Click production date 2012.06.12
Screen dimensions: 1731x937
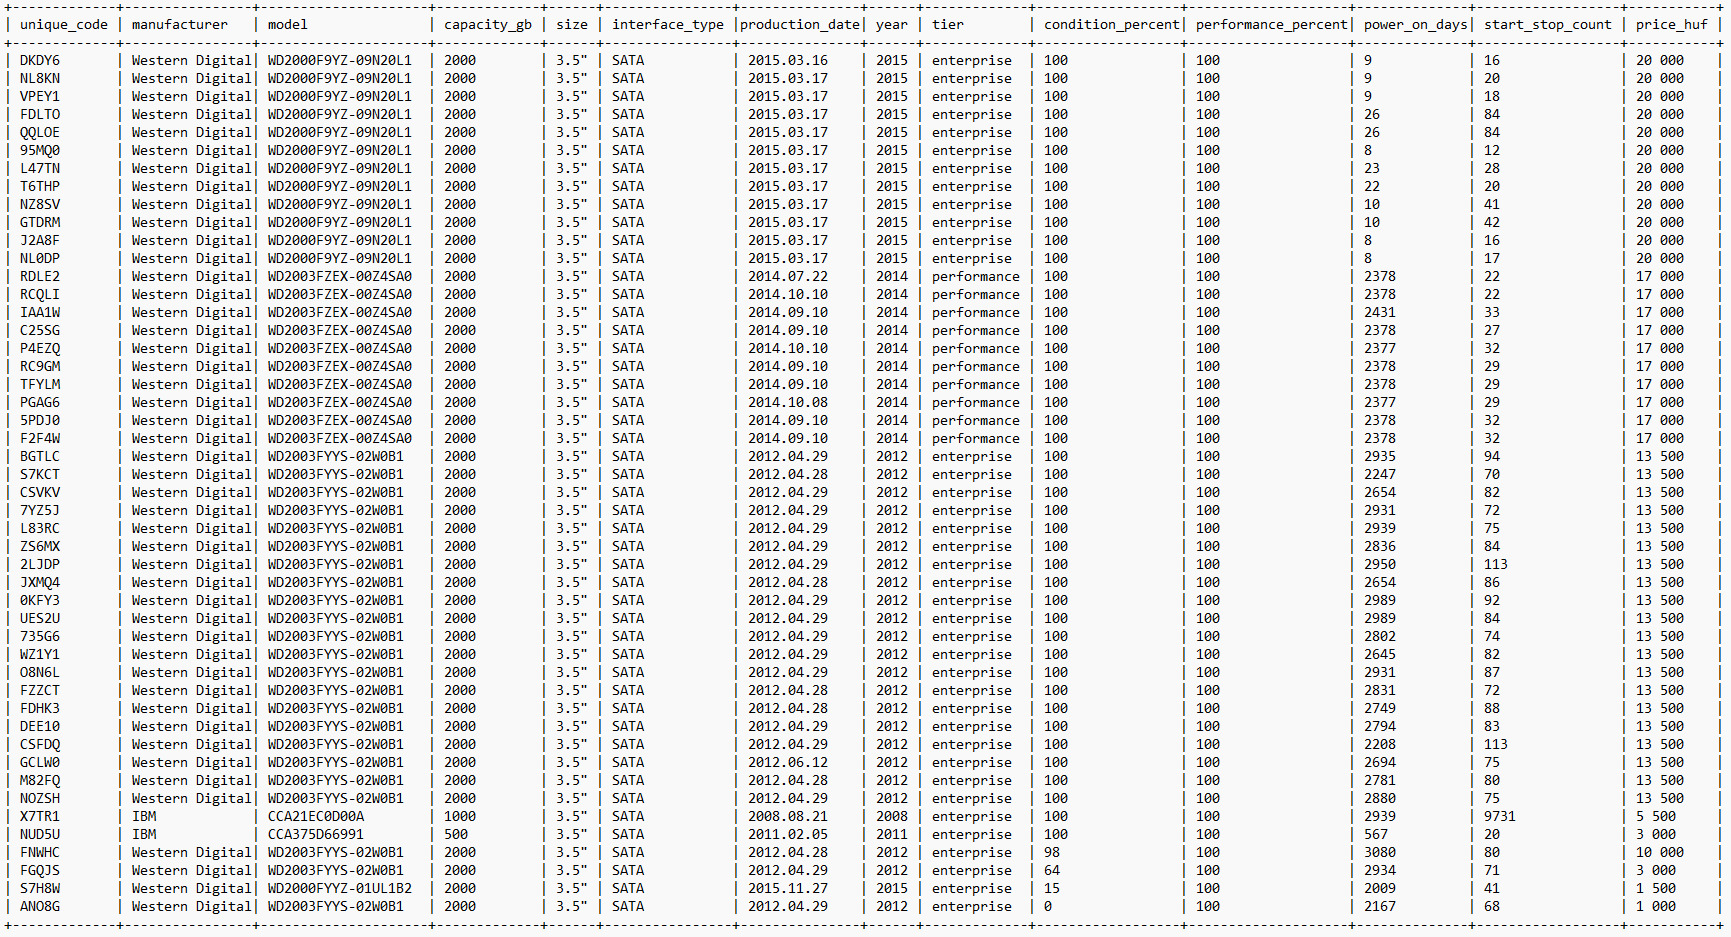788,762
